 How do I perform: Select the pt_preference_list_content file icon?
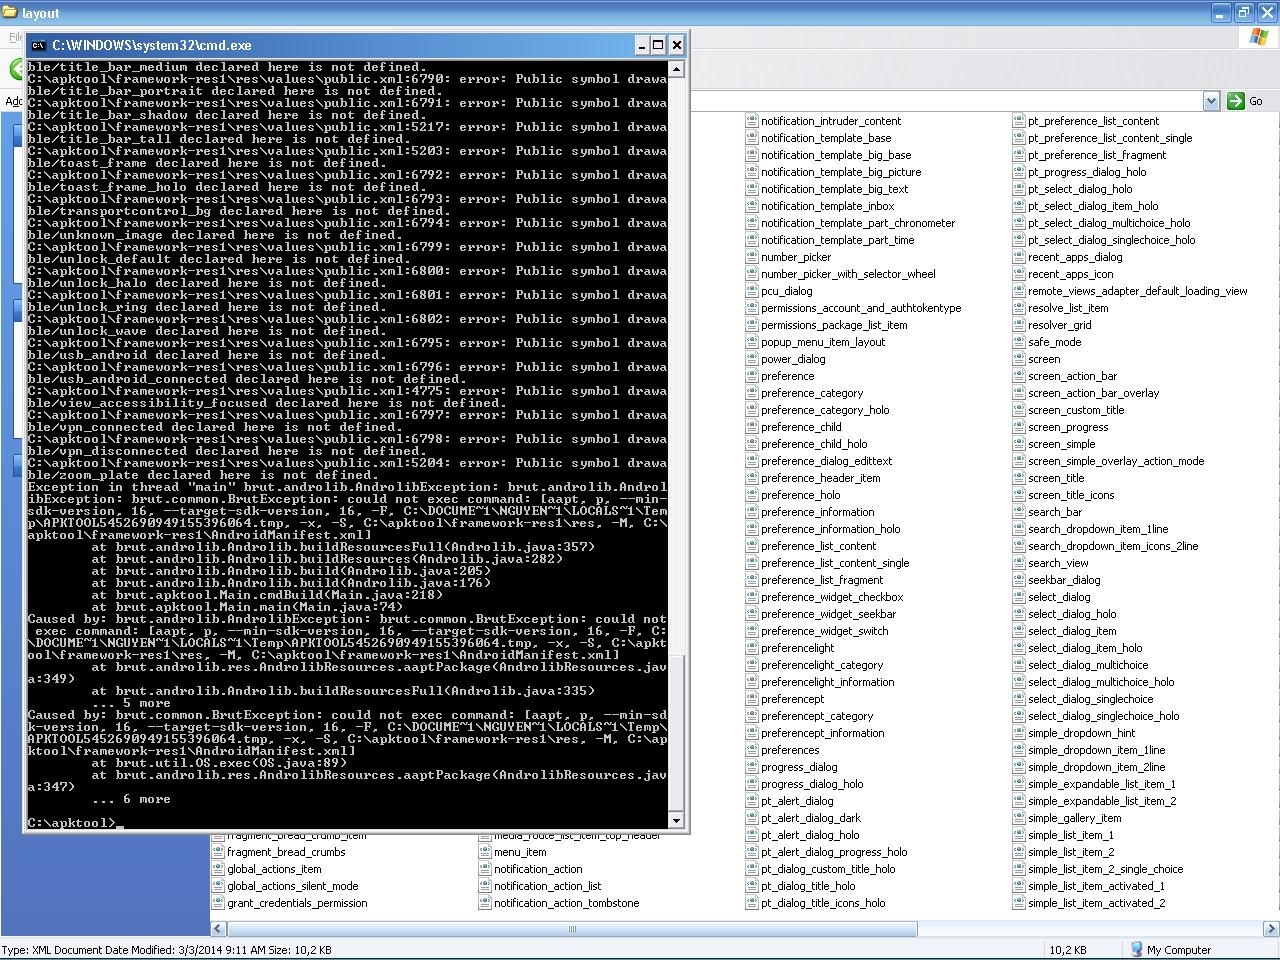(x=1019, y=121)
